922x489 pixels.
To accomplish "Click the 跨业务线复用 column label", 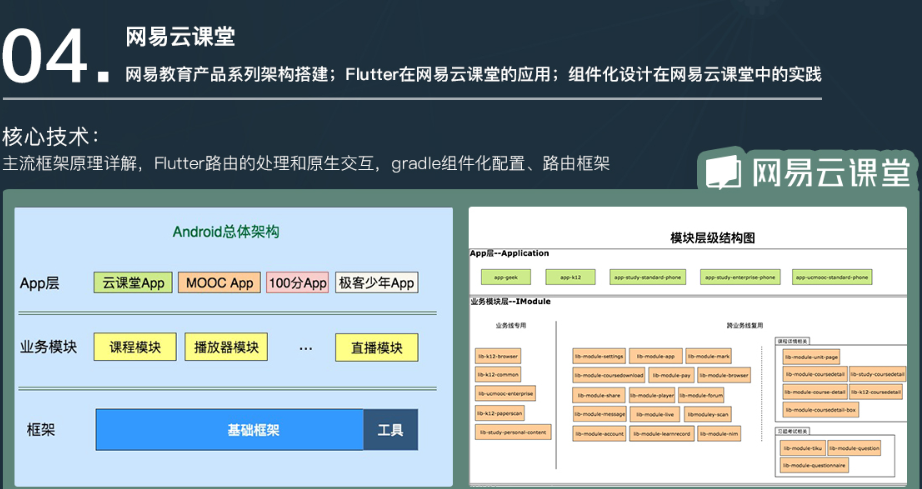I will pyautogui.click(x=744, y=325).
